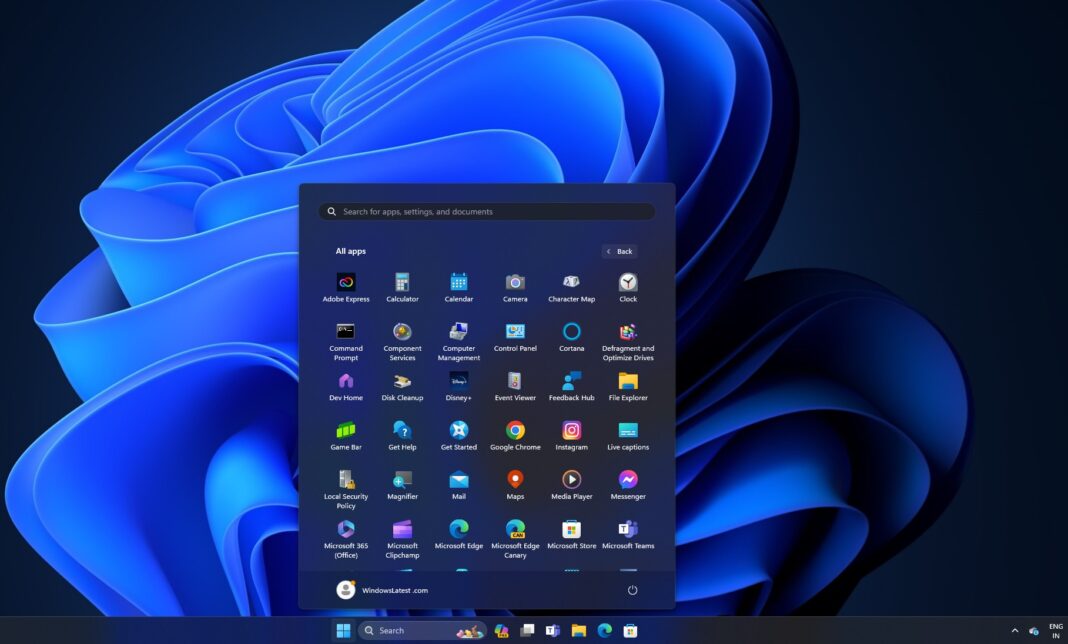Show hidden system tray icons
Image resolution: width=1068 pixels, height=644 pixels.
(1014, 630)
